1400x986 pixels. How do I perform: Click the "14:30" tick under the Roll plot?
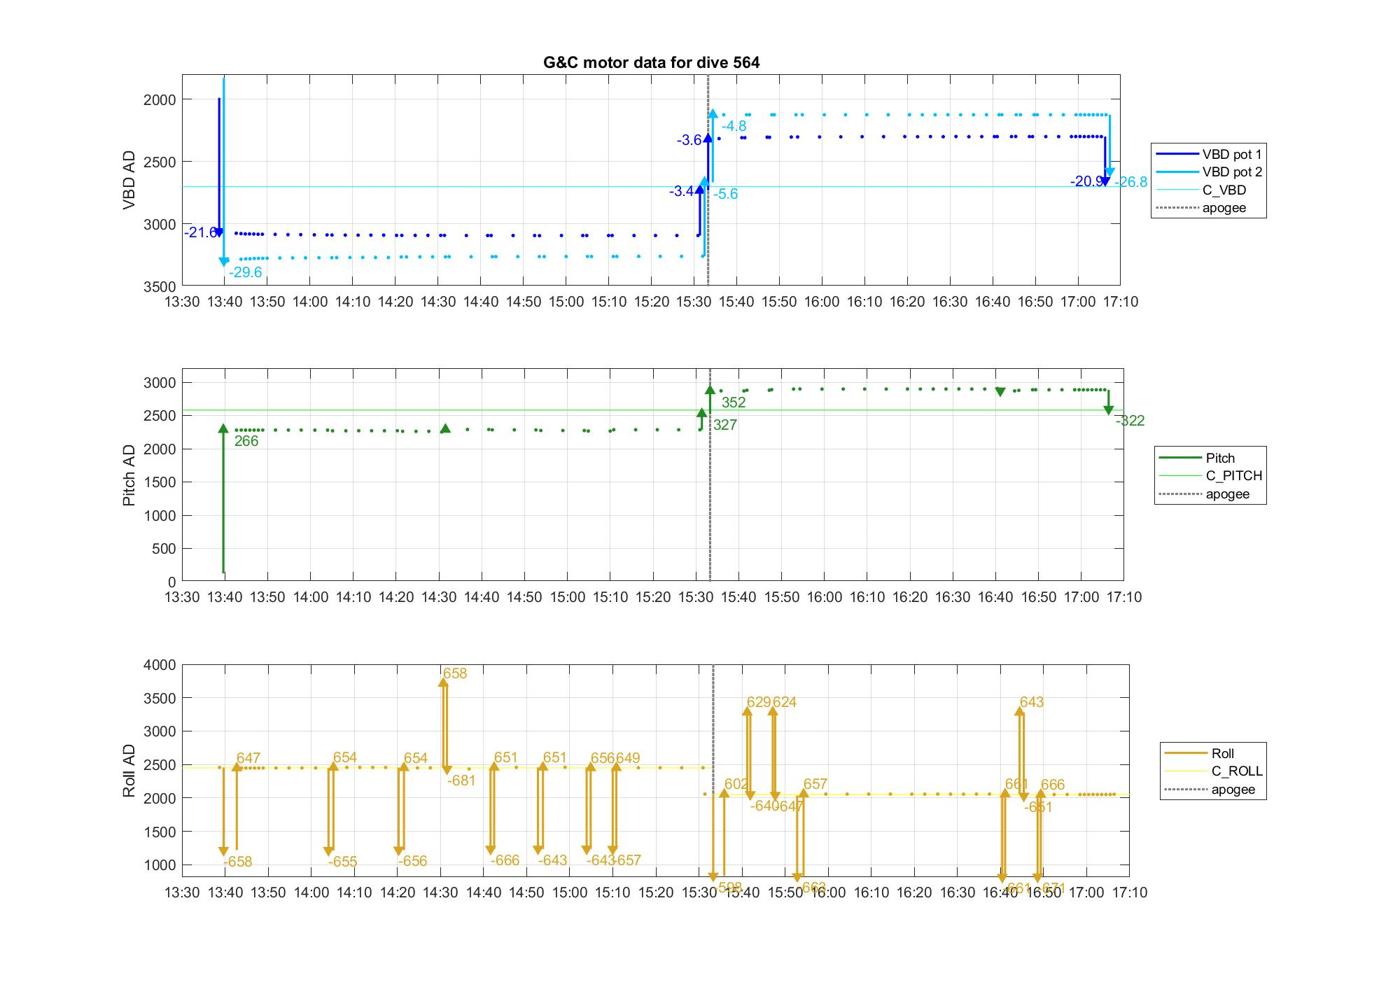(440, 892)
